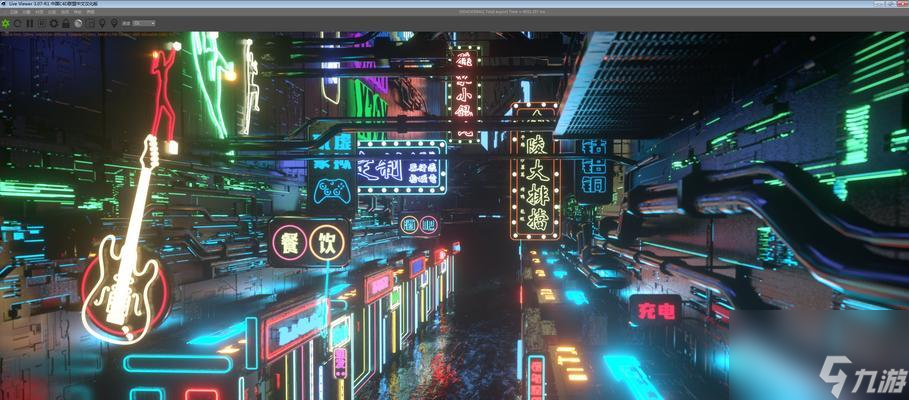This screenshot has width=909, height=400.
Task: Toggle clay mode sphere icon
Action: (x=78, y=22)
